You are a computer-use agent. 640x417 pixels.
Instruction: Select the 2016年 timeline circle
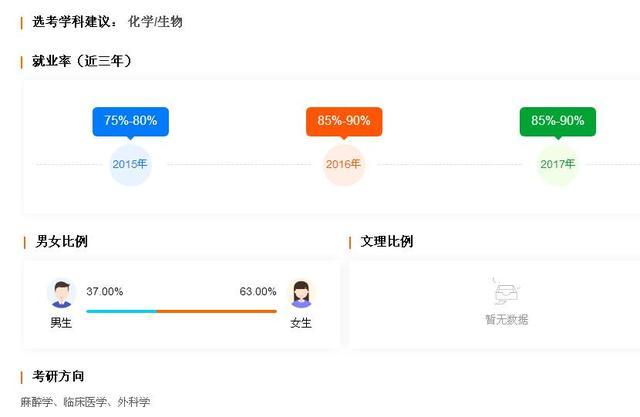pos(344,164)
